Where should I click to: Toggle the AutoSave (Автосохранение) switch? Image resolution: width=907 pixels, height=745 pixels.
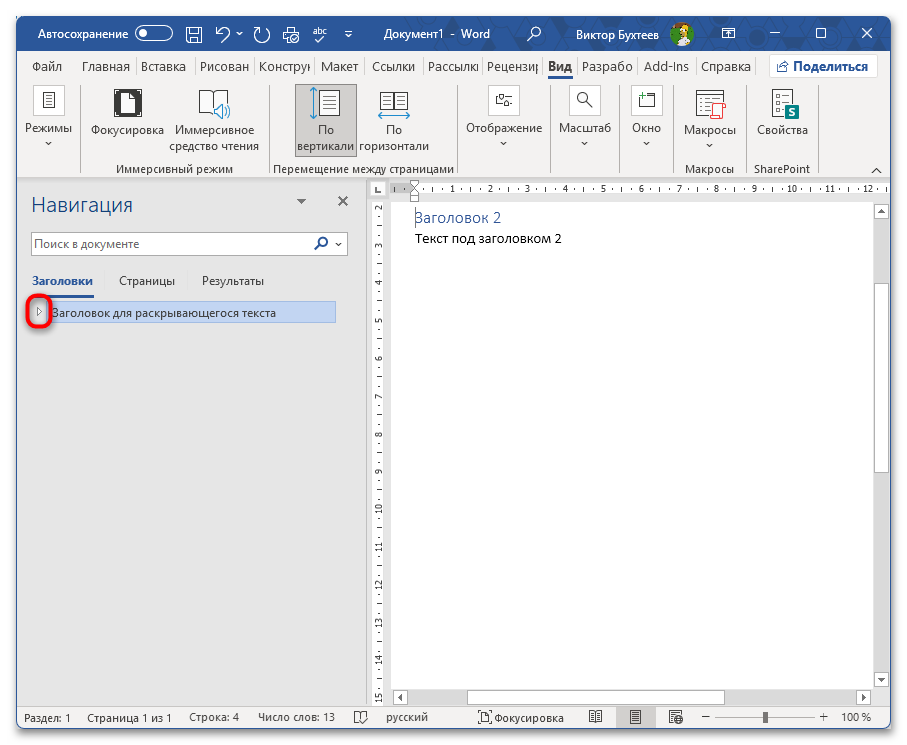154,34
